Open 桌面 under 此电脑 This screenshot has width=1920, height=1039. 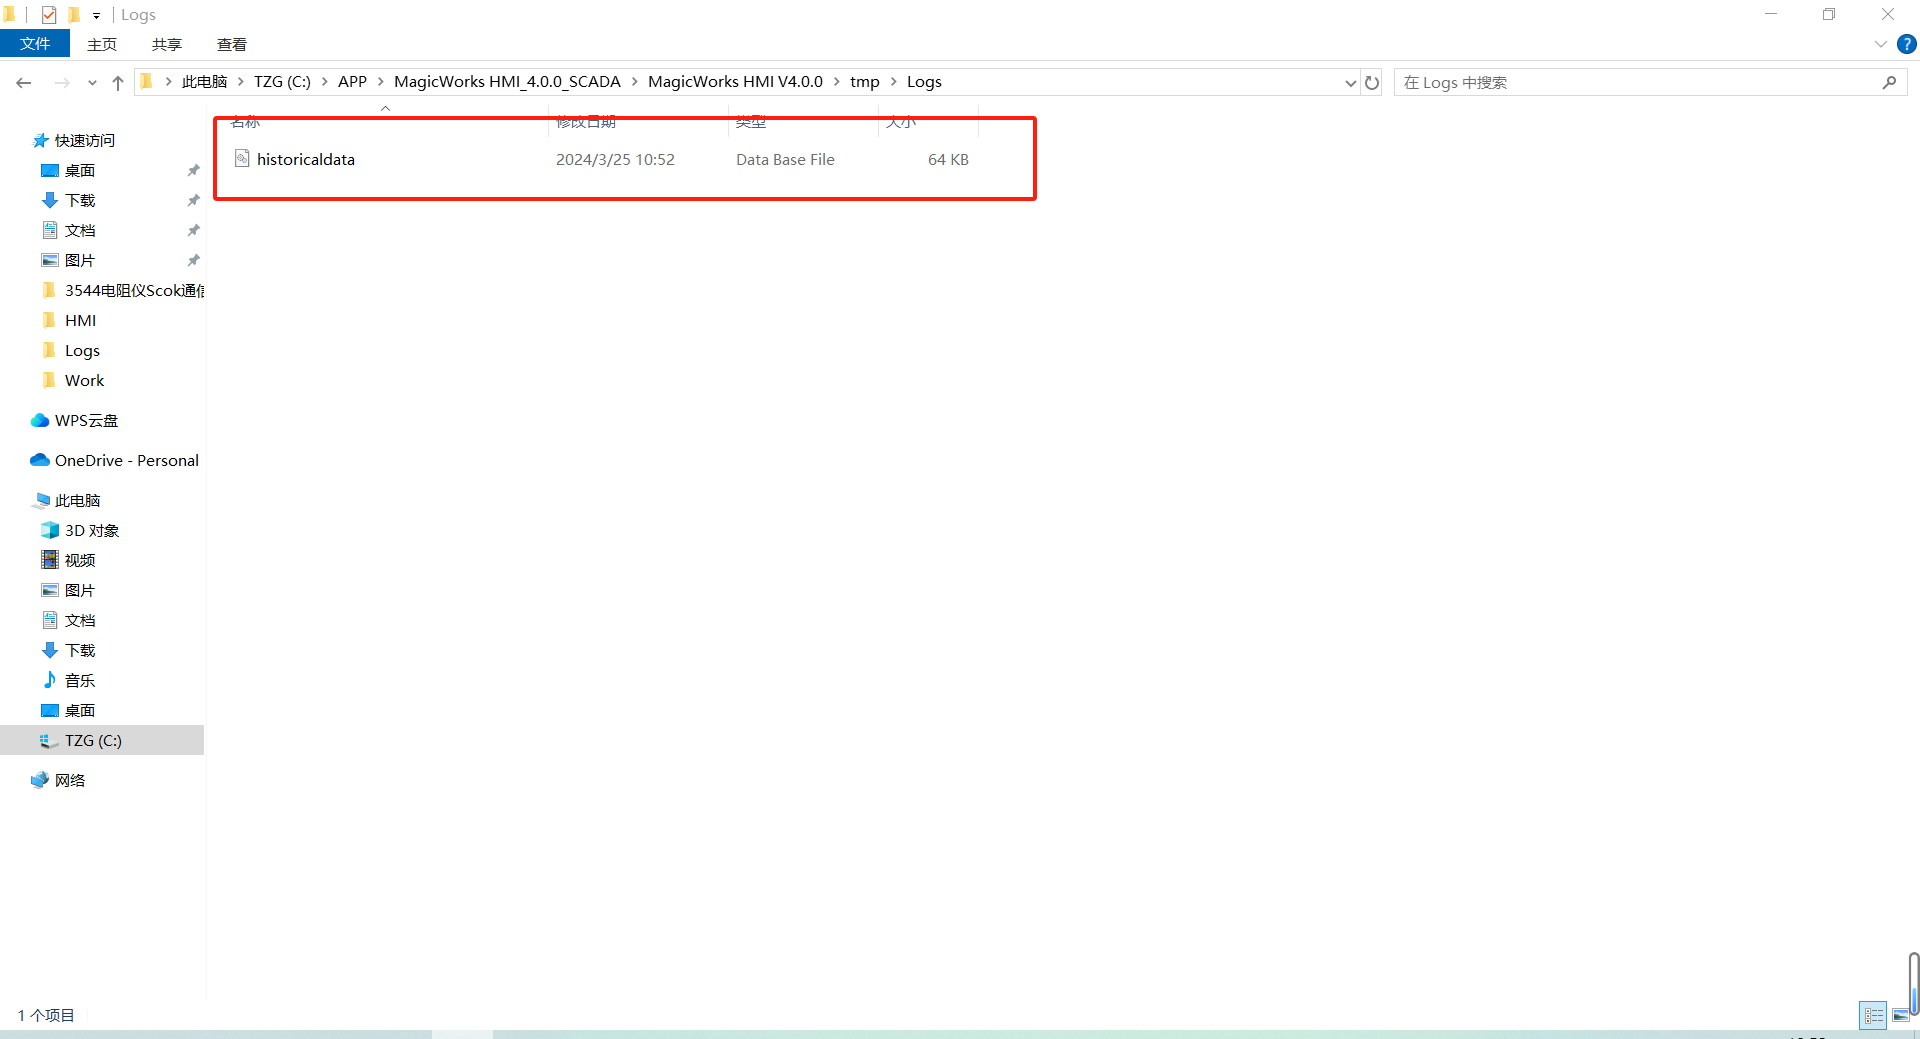[79, 711]
